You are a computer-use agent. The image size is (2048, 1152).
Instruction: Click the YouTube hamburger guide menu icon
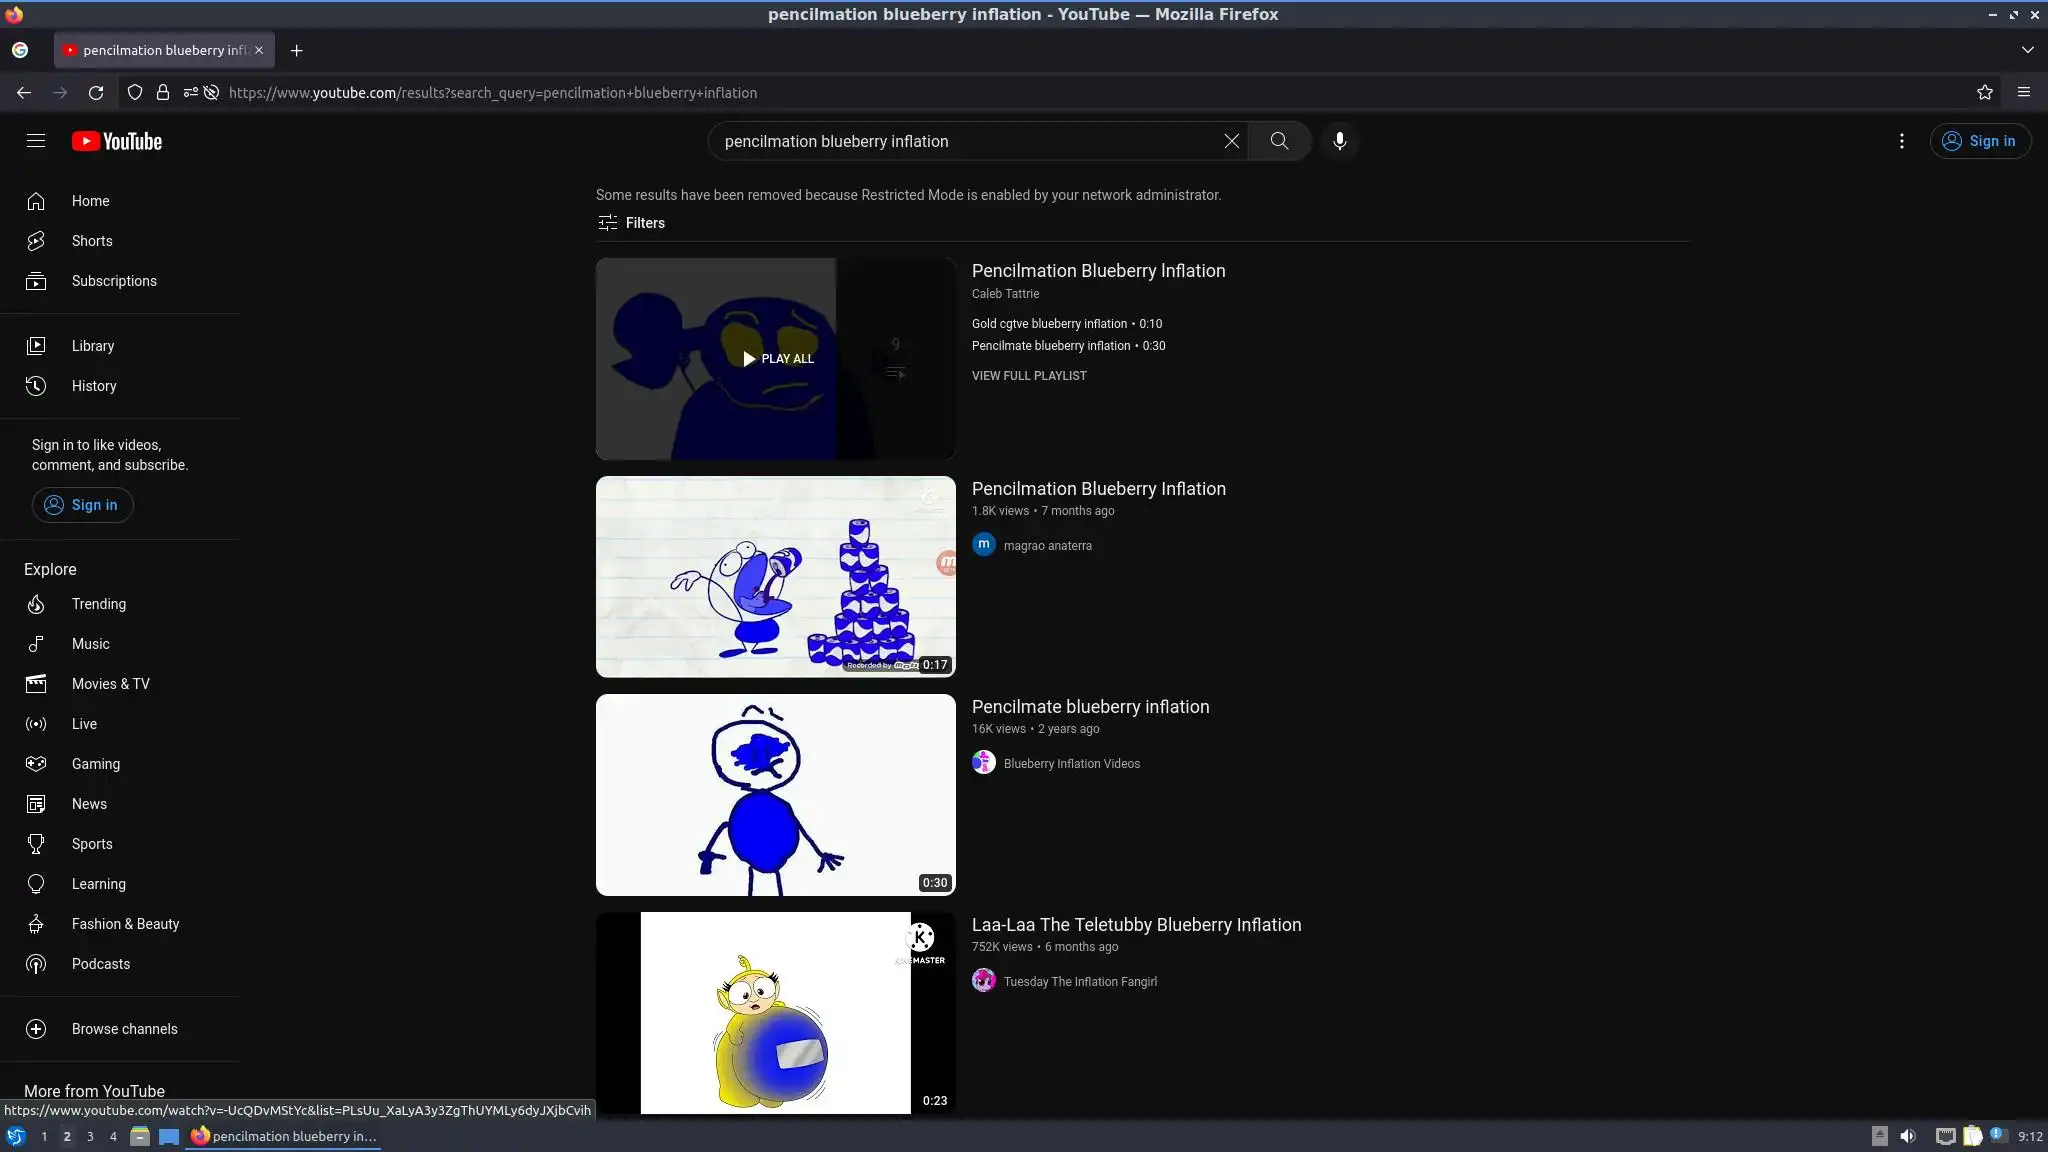(36, 141)
